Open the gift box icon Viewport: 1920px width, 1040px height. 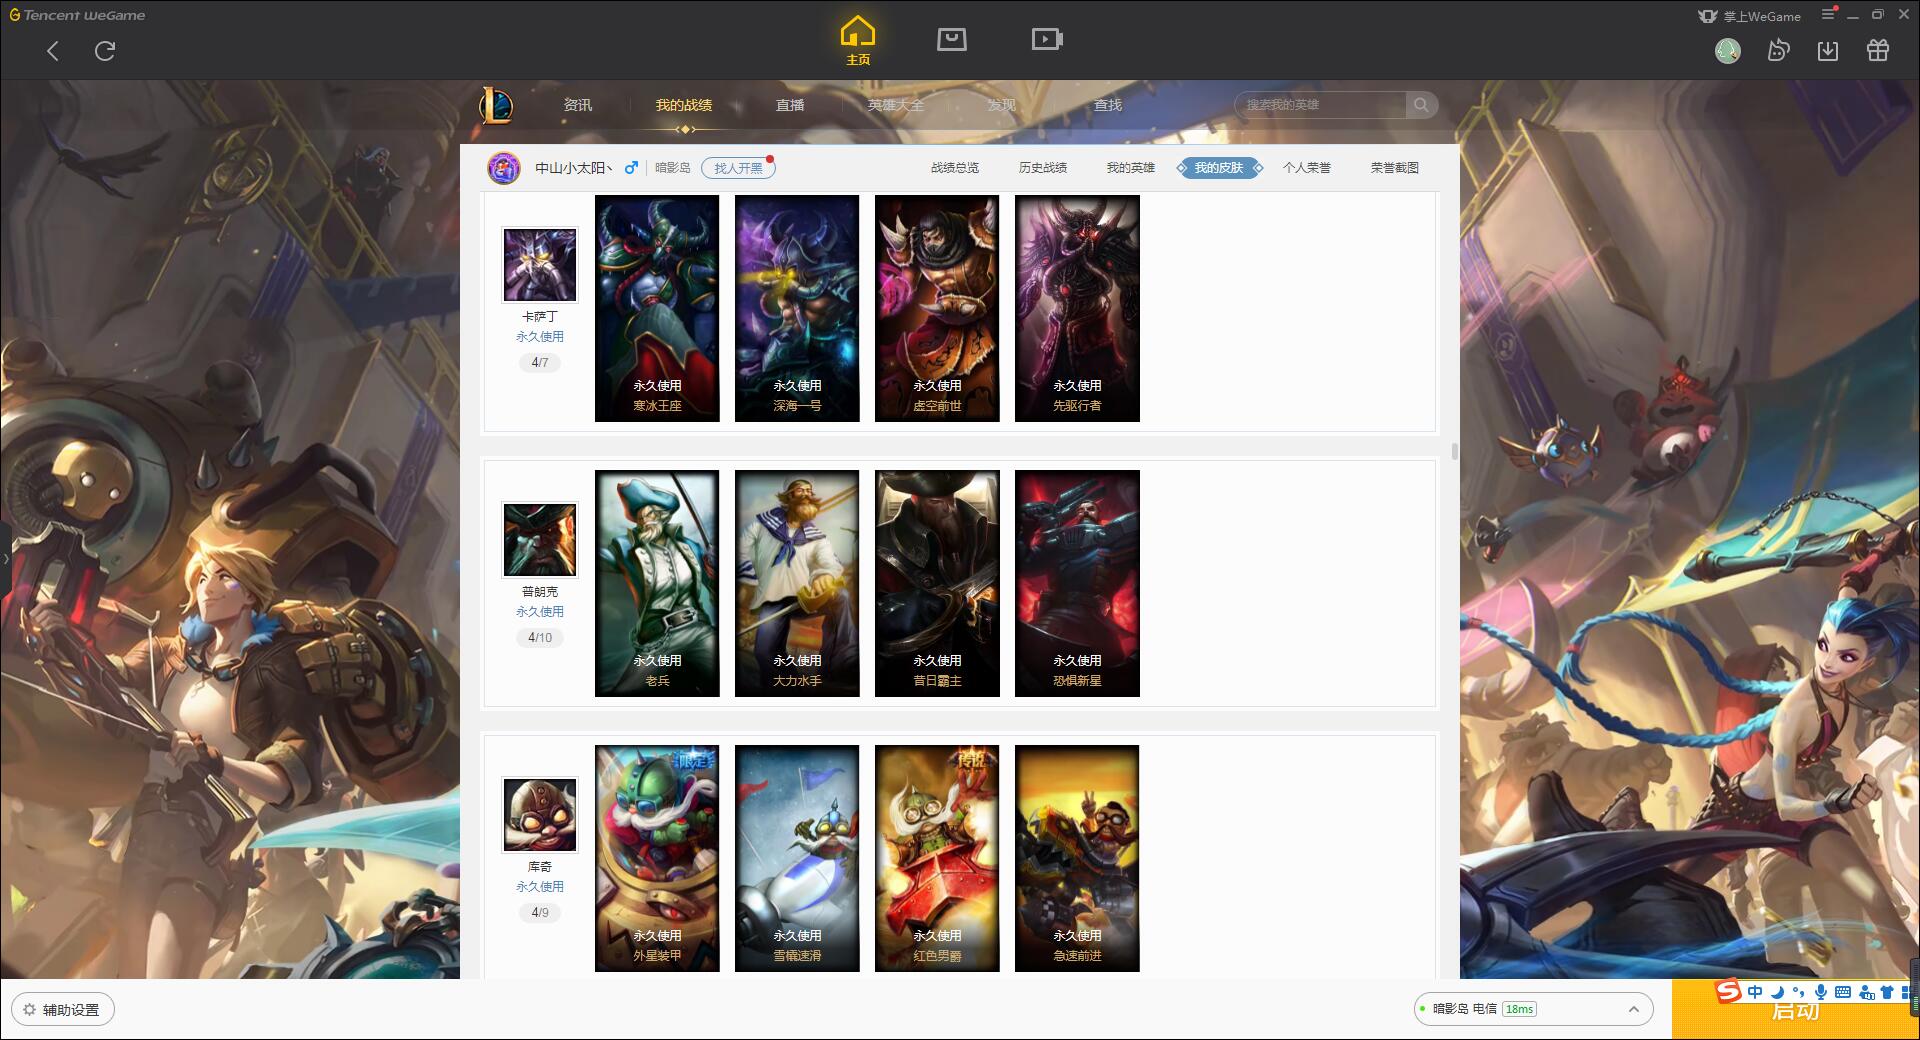1878,50
